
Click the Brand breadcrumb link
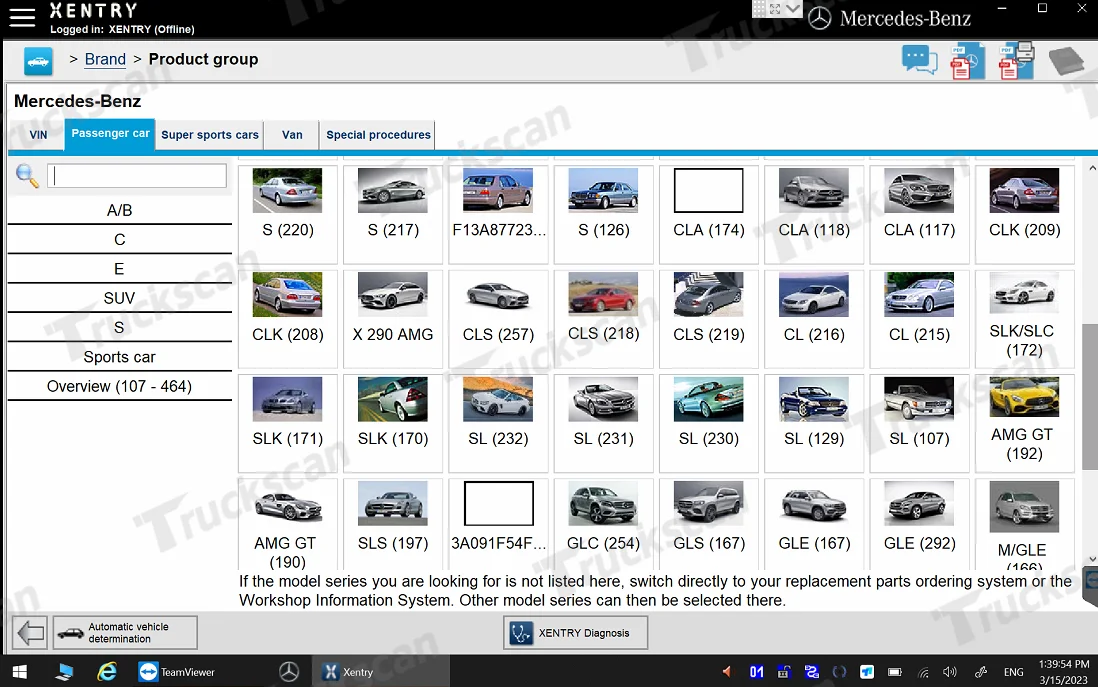(x=105, y=60)
